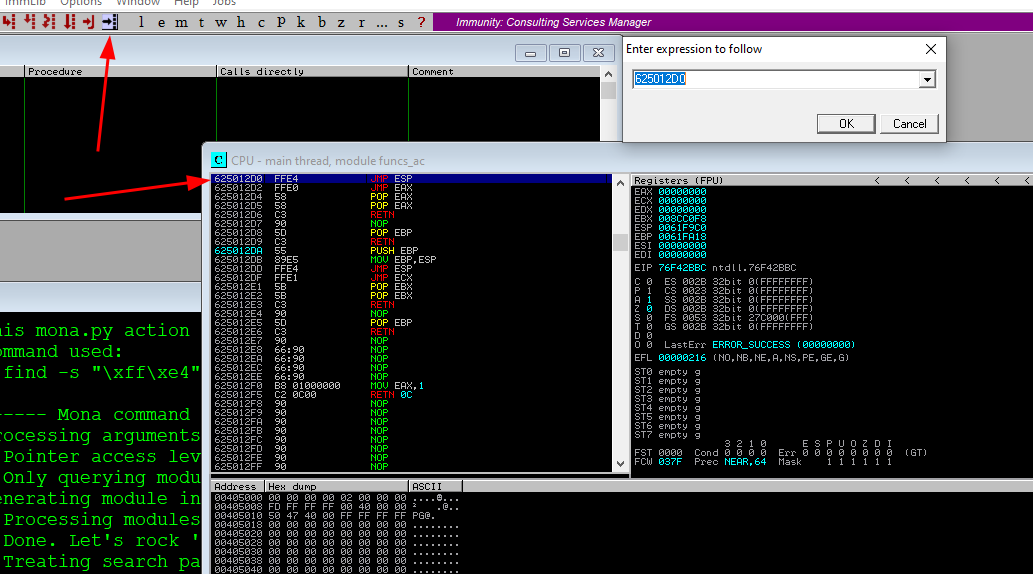Click the Go to address toolbar icon
Screen dimensions: 1033x574
[x=110, y=22]
